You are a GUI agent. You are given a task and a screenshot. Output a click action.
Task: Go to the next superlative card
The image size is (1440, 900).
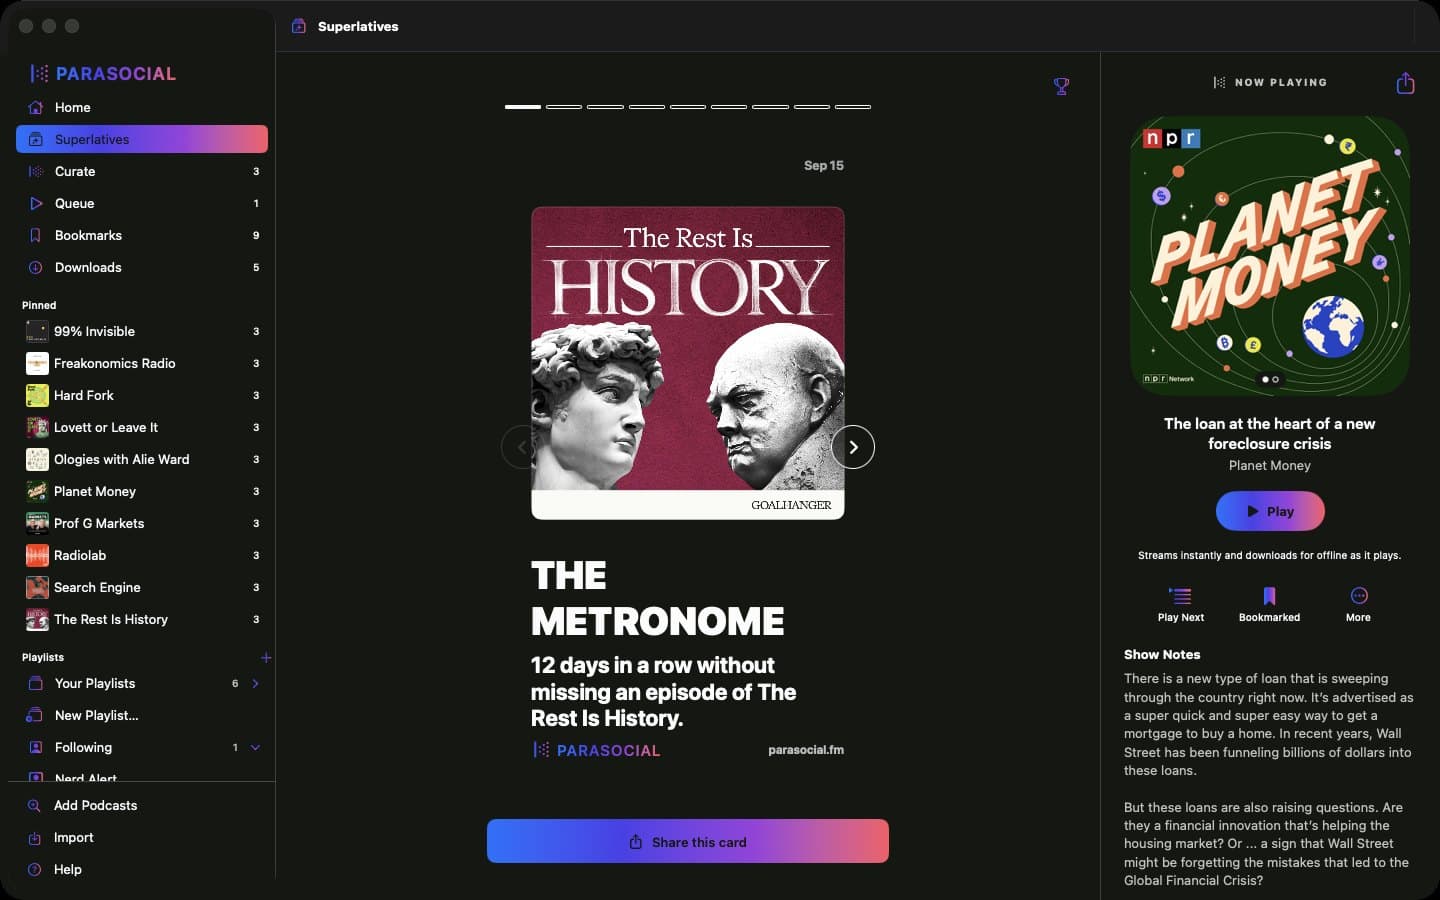(853, 447)
